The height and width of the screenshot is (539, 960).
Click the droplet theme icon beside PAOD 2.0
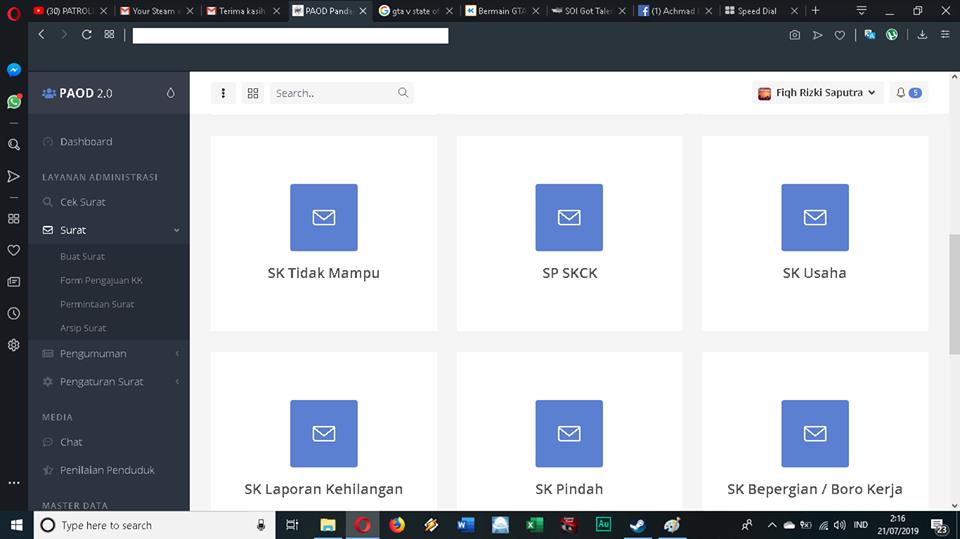pos(170,93)
